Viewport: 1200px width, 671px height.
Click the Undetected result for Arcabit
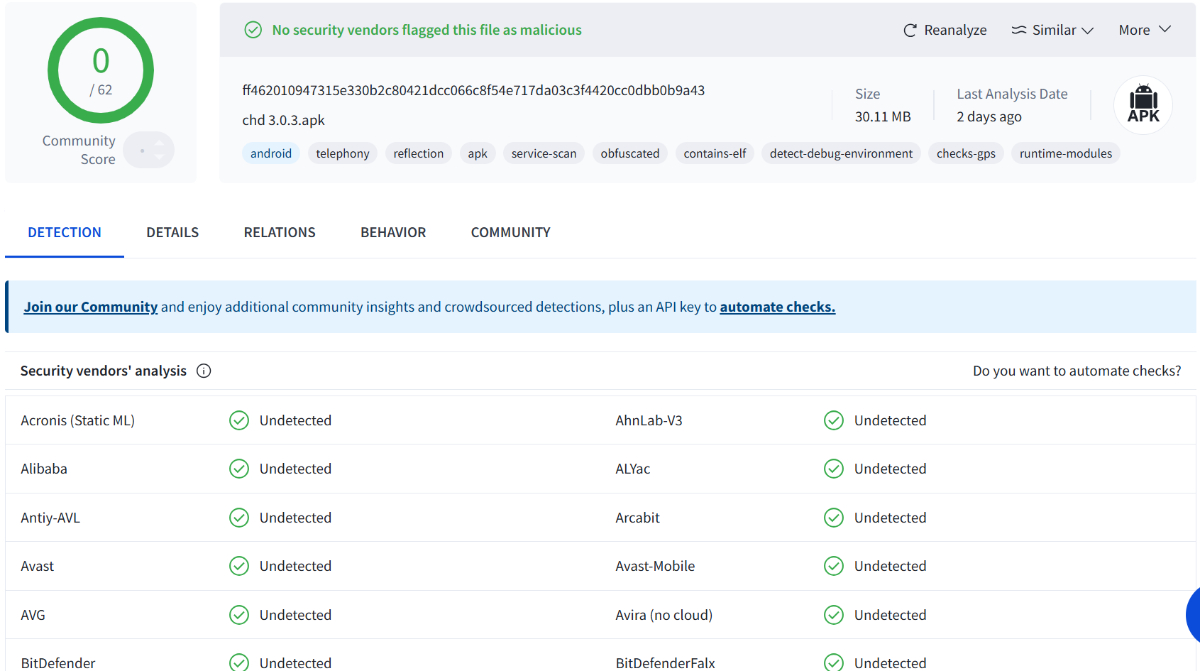point(890,518)
